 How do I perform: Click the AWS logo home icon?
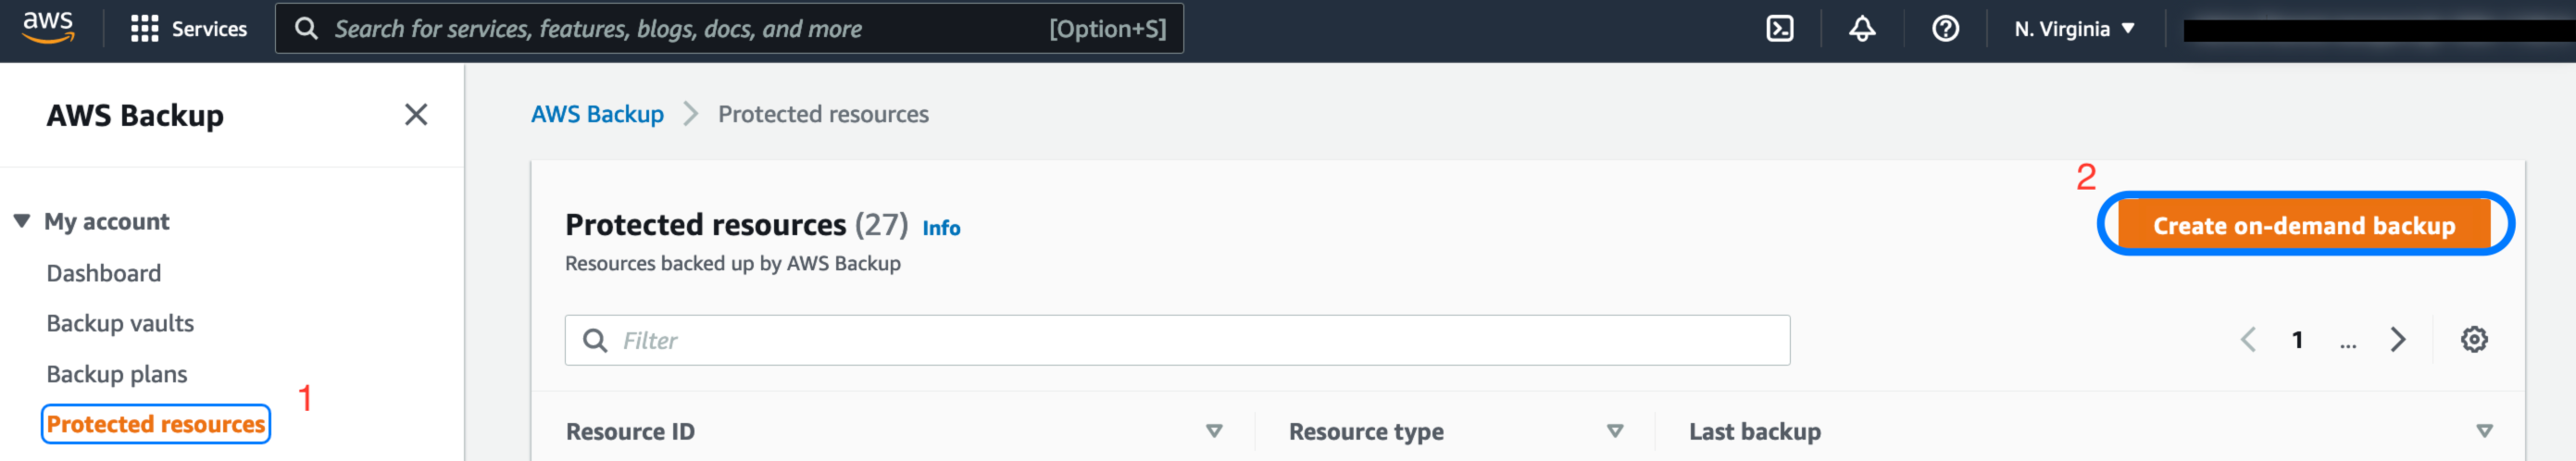(x=48, y=28)
